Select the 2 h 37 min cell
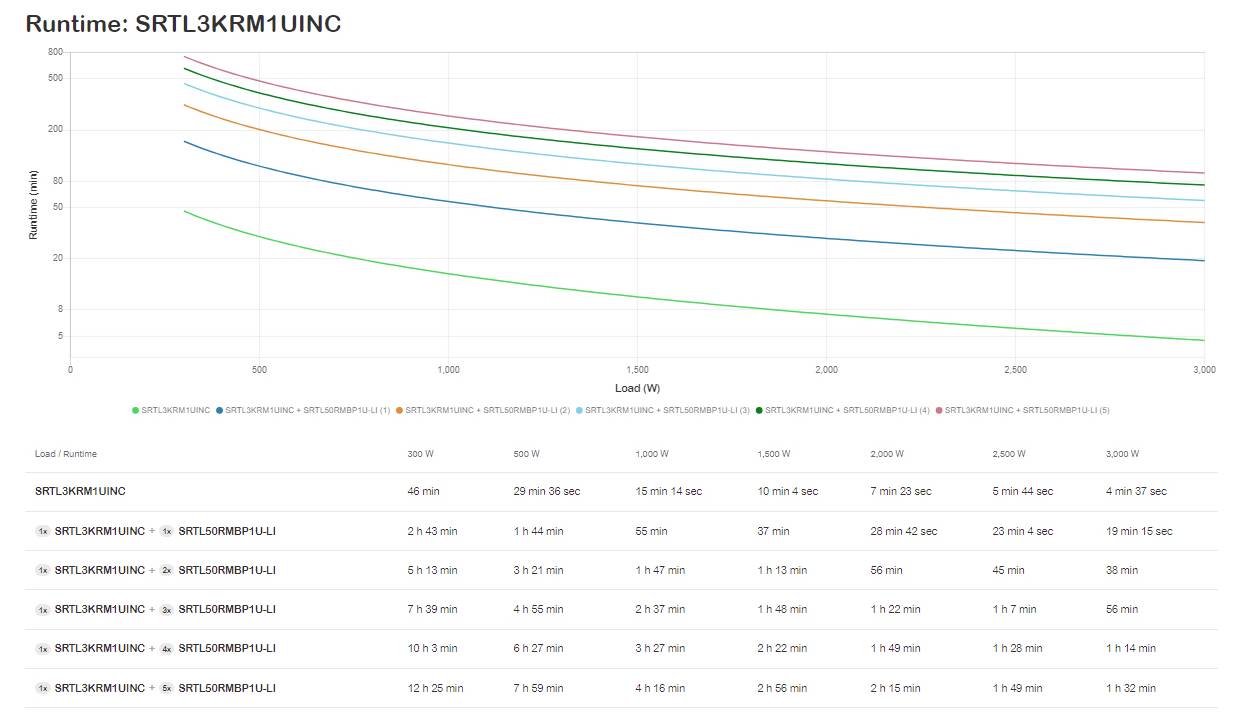Screen dimensions: 1242x722 (660, 609)
